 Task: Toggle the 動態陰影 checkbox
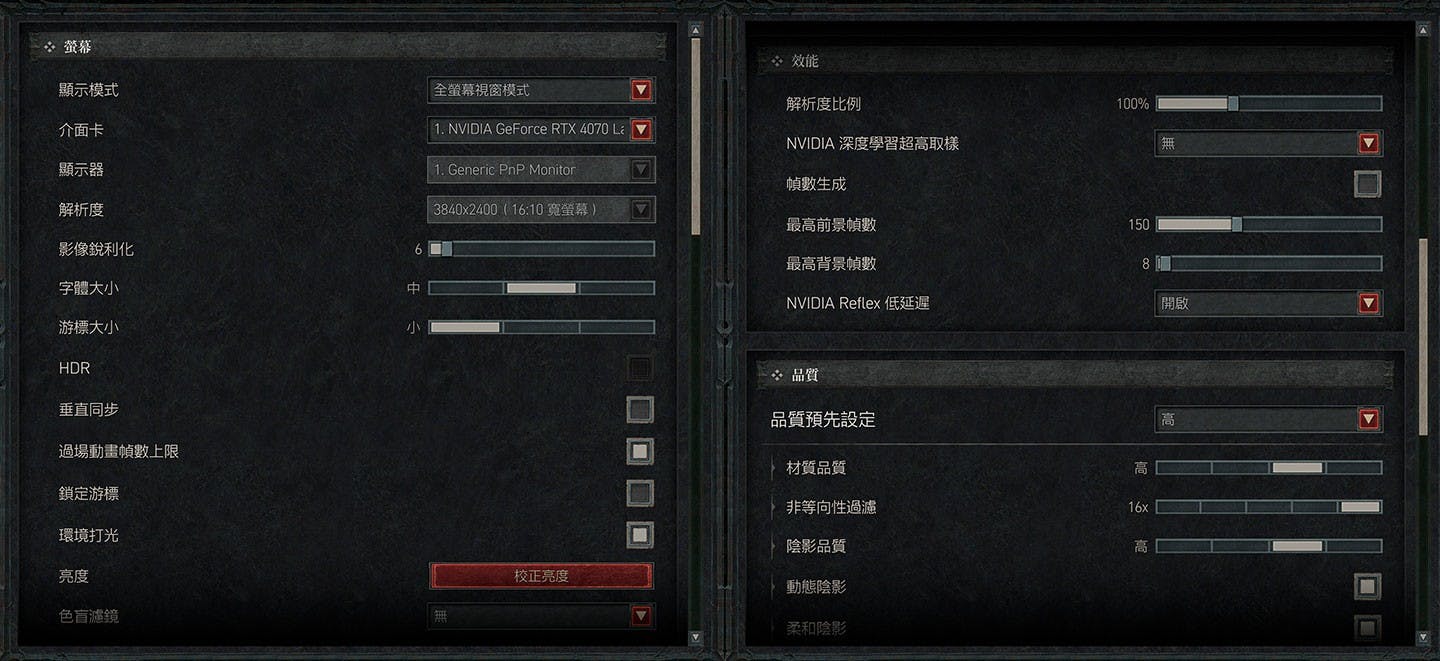pyautogui.click(x=1368, y=587)
